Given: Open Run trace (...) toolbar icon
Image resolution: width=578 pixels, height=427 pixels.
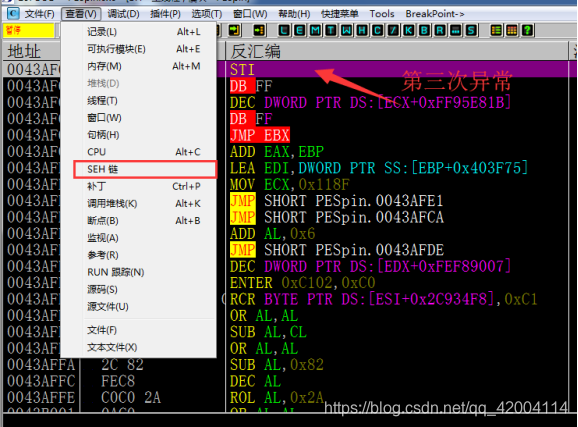Looking at the screenshot, I should (456, 30).
